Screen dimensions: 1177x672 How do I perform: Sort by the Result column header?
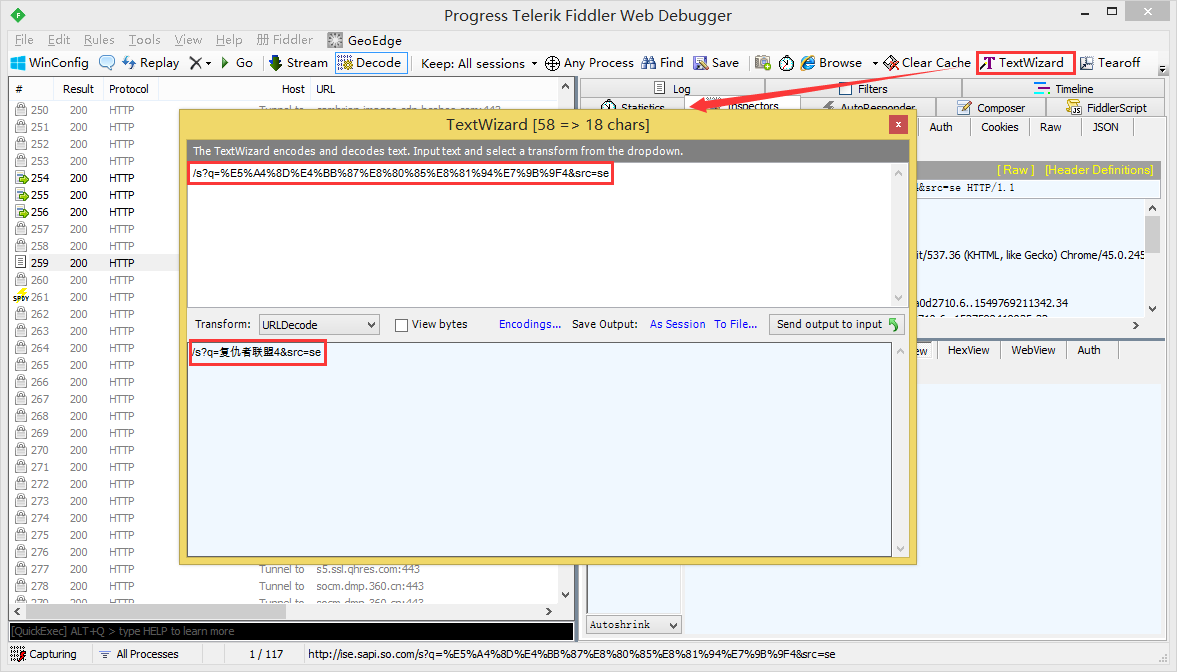79,89
